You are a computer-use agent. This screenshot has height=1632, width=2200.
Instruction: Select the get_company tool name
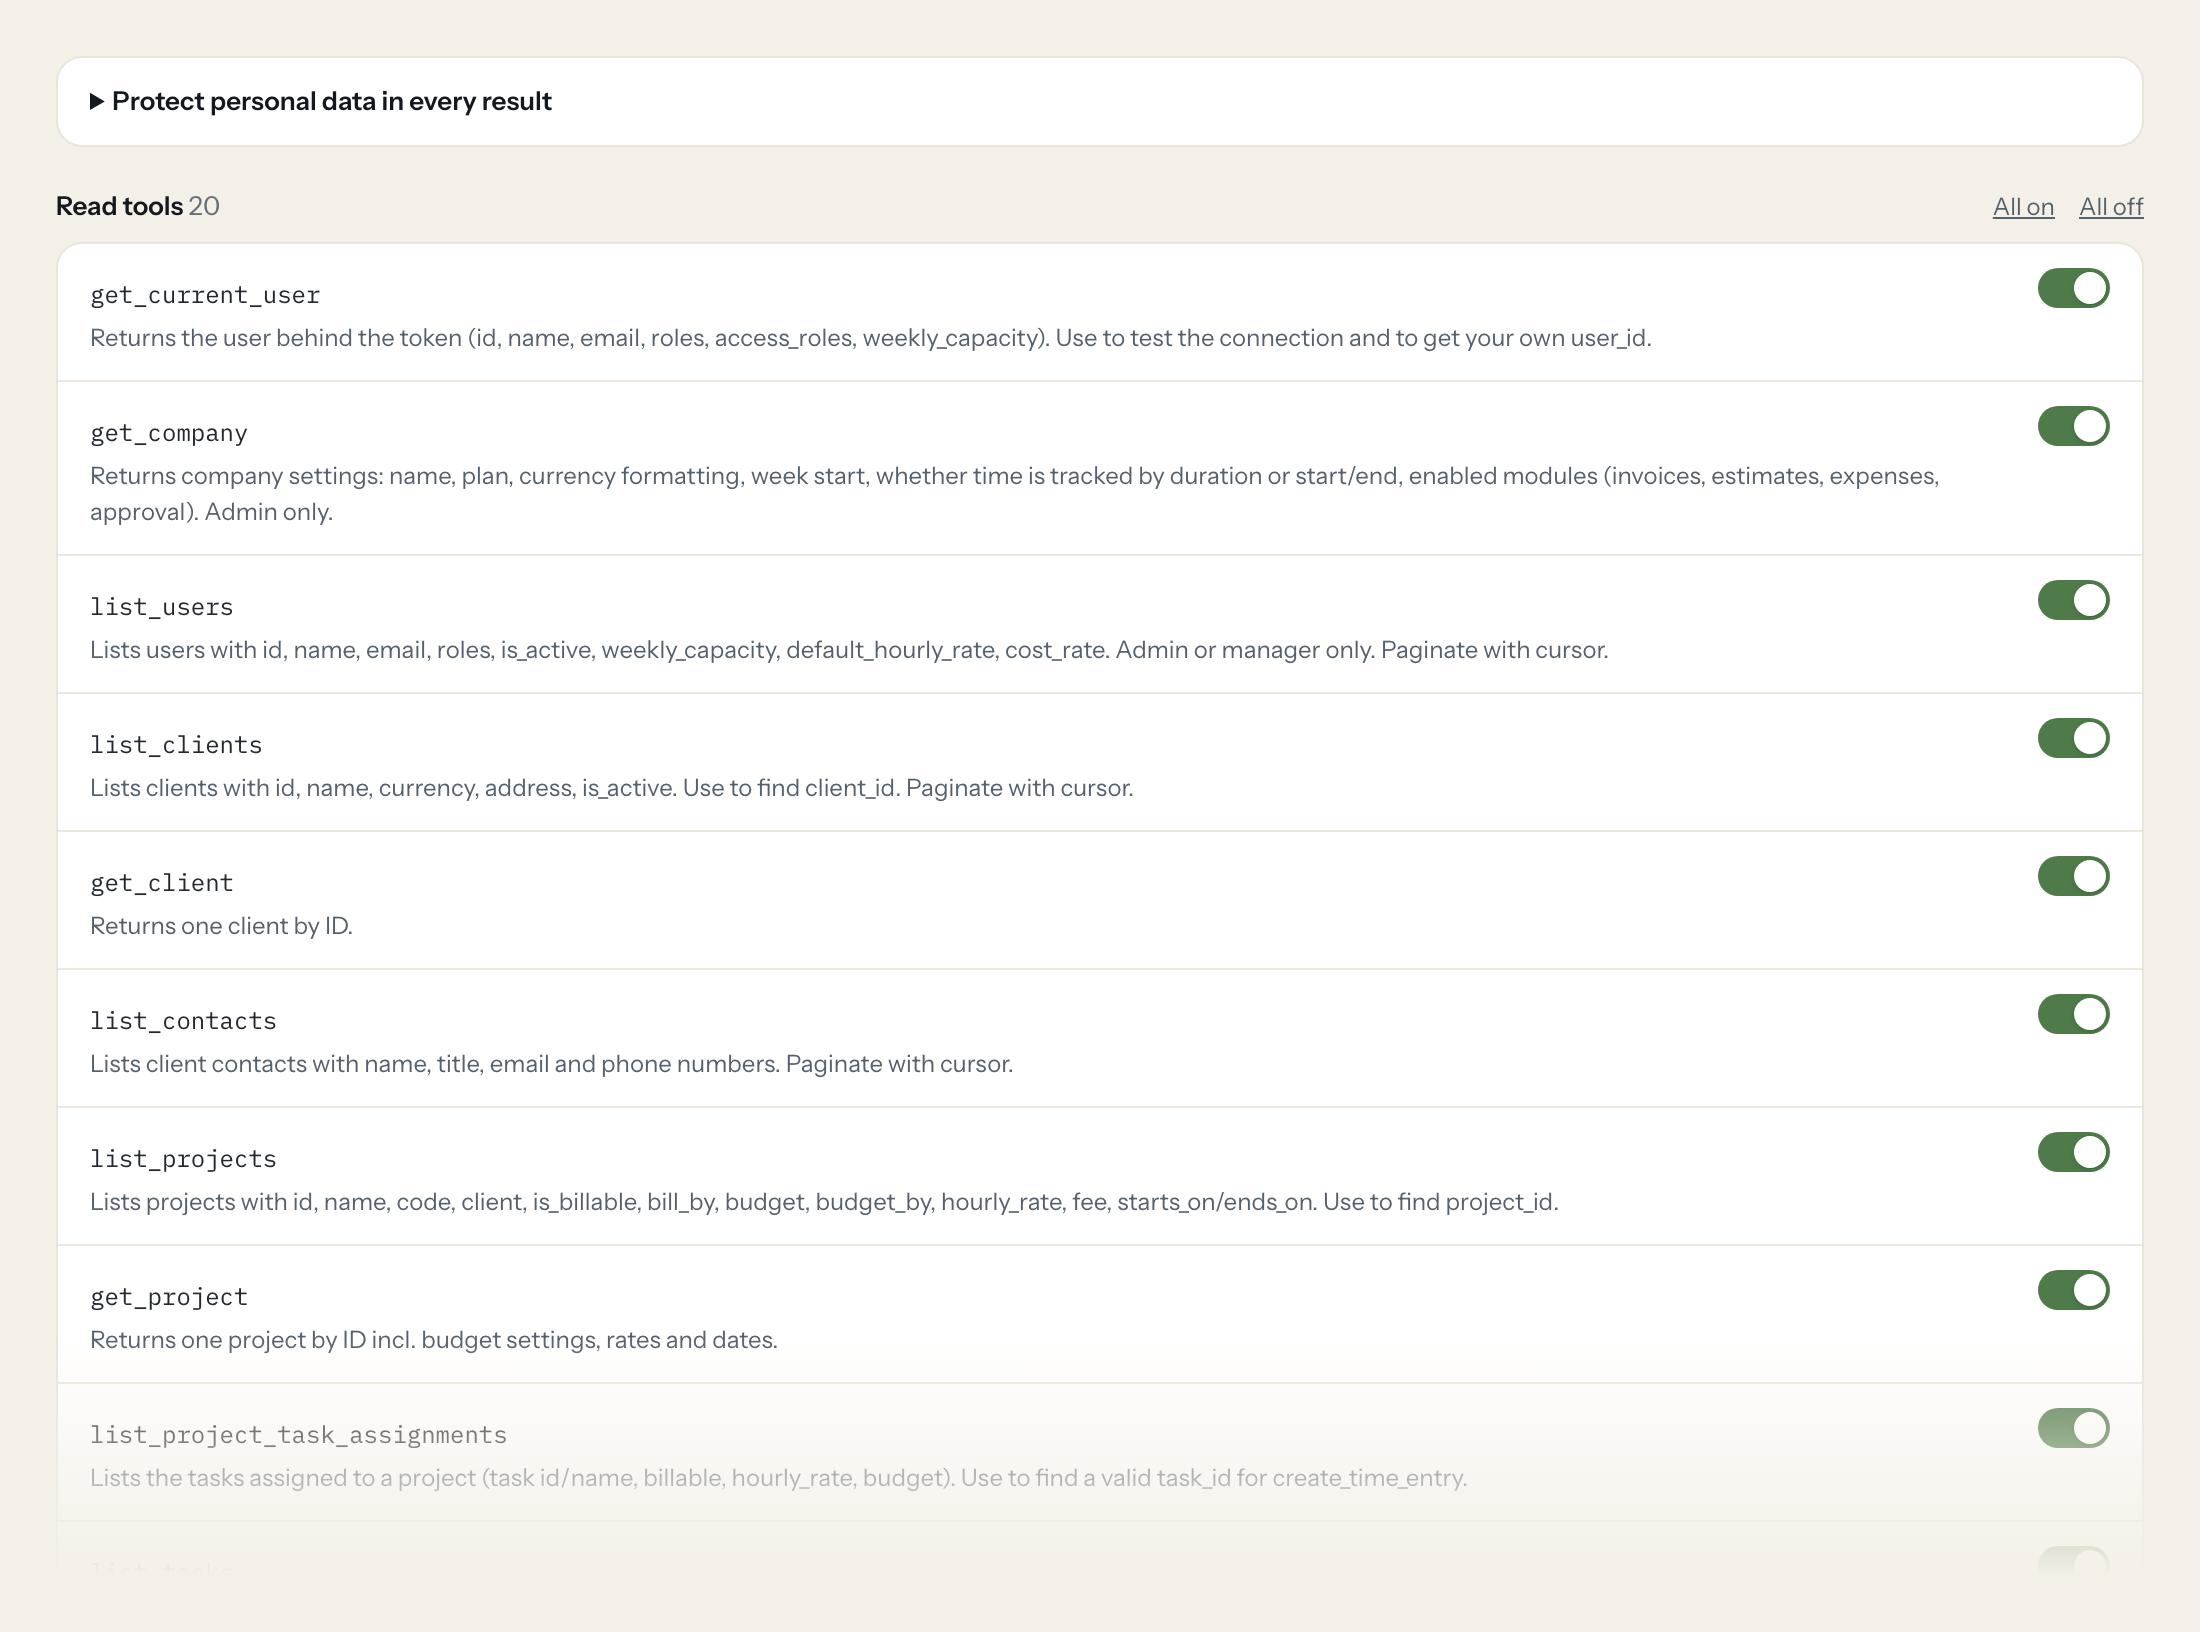(x=169, y=433)
